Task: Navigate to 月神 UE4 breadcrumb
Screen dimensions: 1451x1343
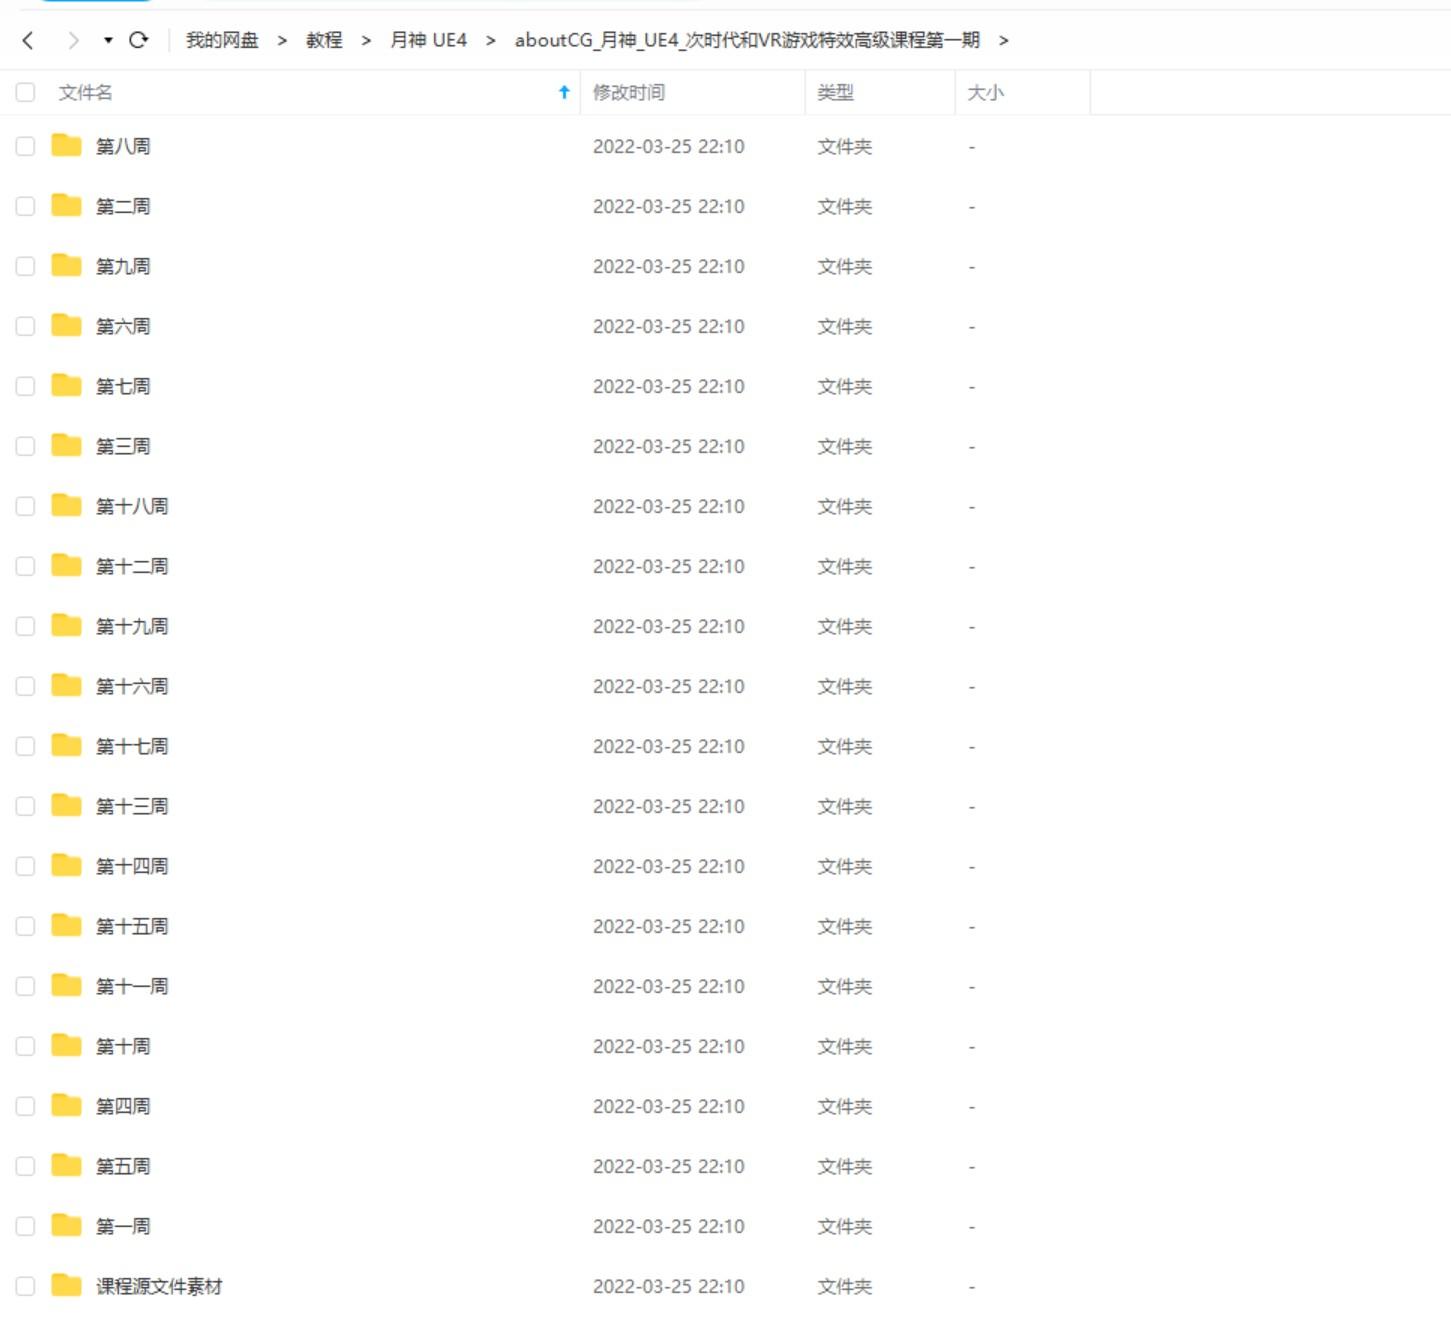Action: (428, 40)
